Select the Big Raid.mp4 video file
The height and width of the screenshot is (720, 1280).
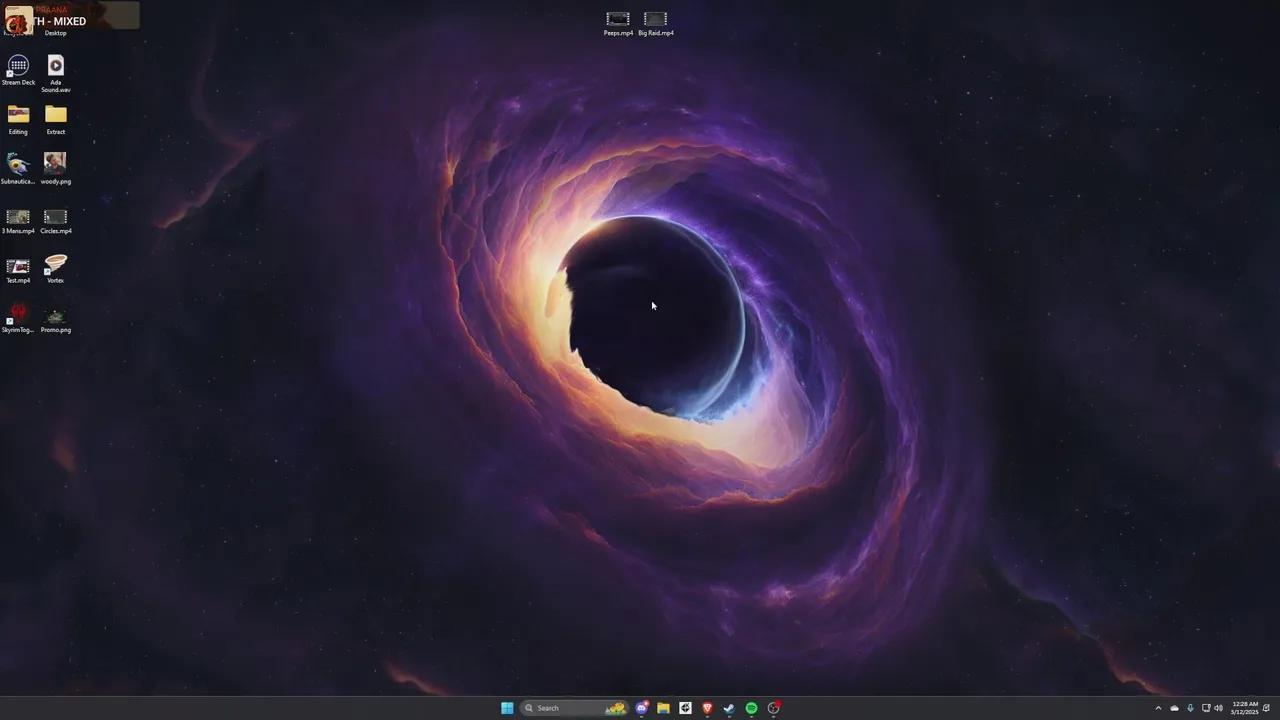pyautogui.click(x=656, y=20)
